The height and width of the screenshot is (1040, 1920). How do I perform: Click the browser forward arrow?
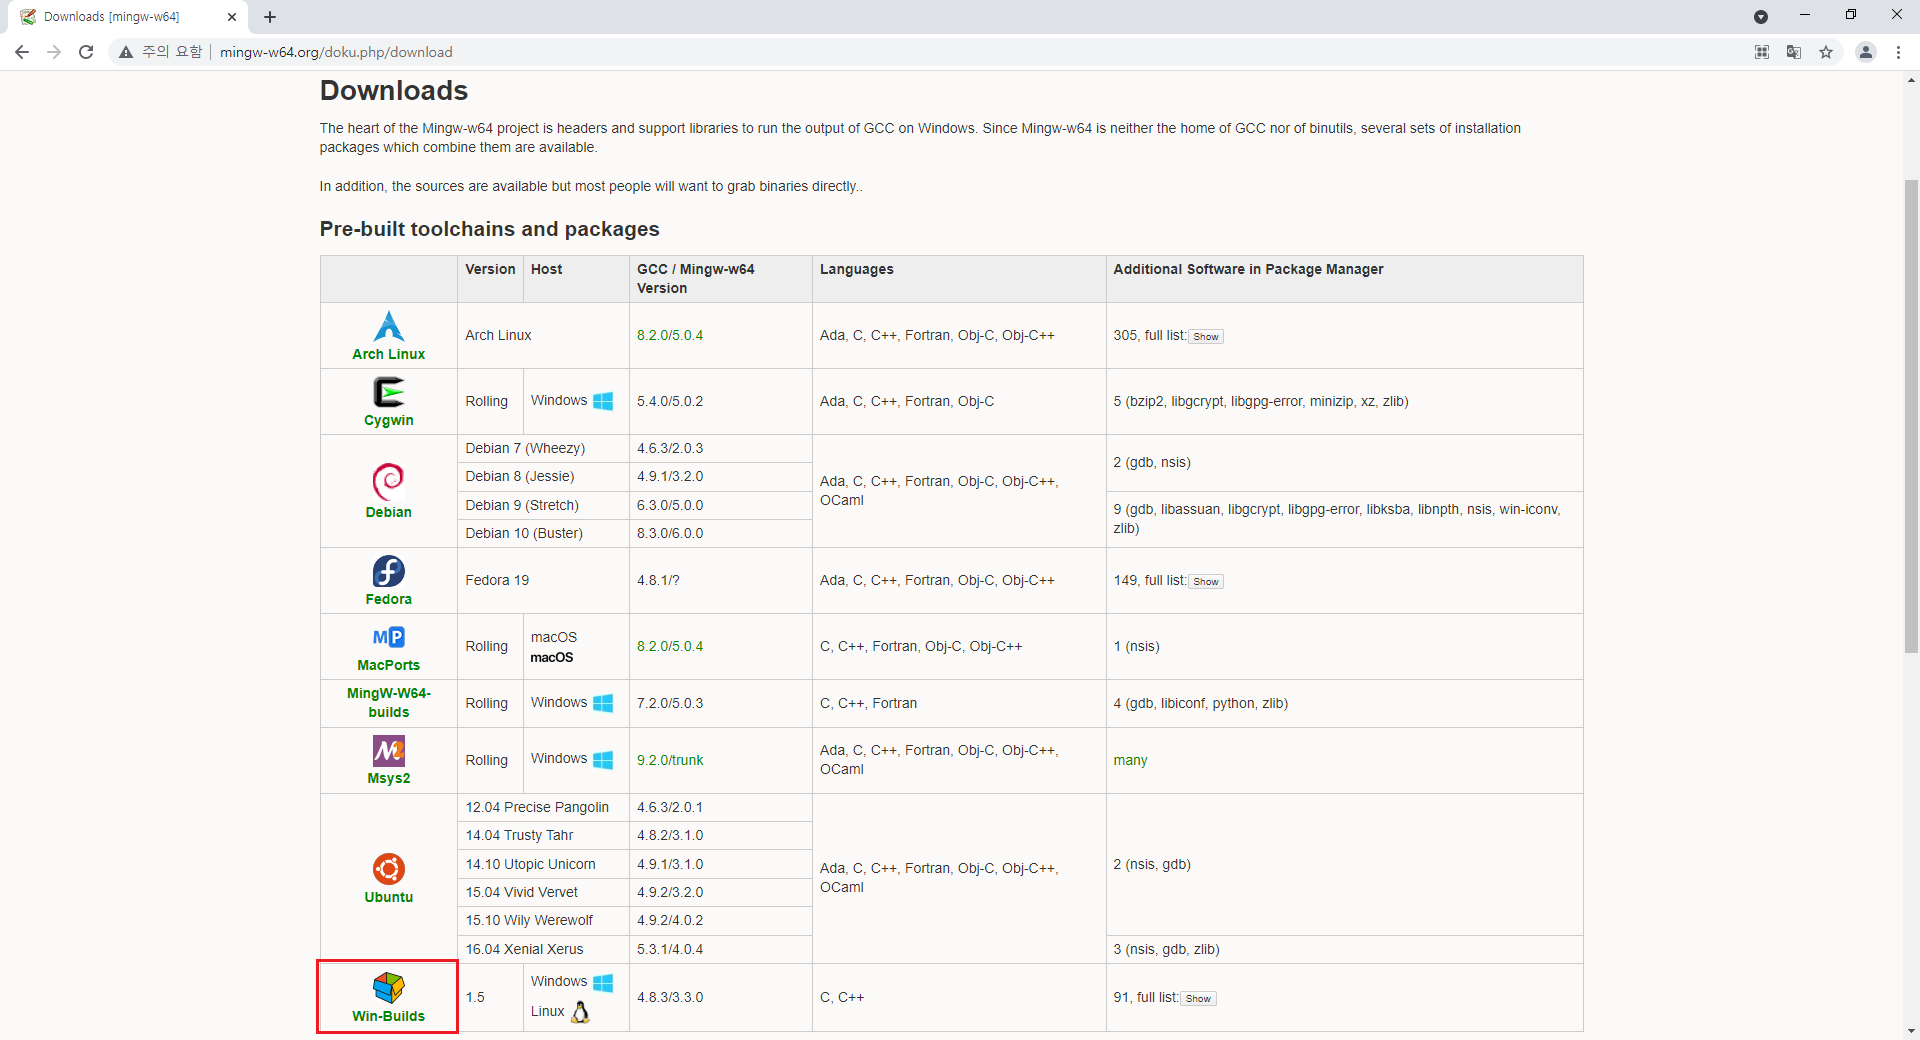pyautogui.click(x=54, y=52)
